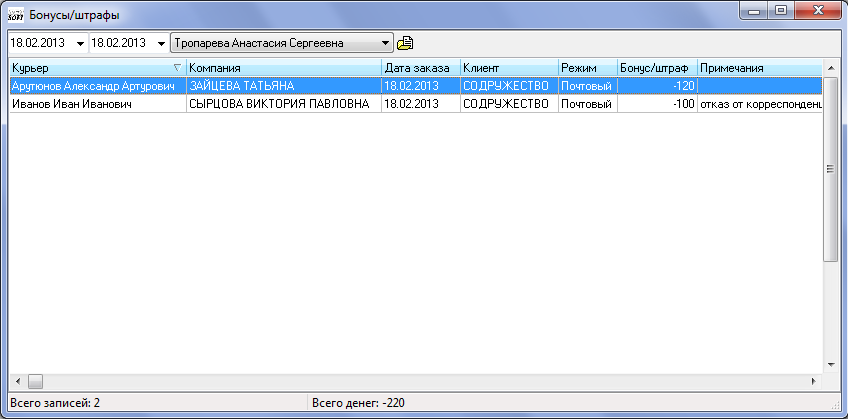Image resolution: width=848 pixels, height=419 pixels.
Task: Click the horizontal scrollbar right arrow
Action: pos(814,381)
